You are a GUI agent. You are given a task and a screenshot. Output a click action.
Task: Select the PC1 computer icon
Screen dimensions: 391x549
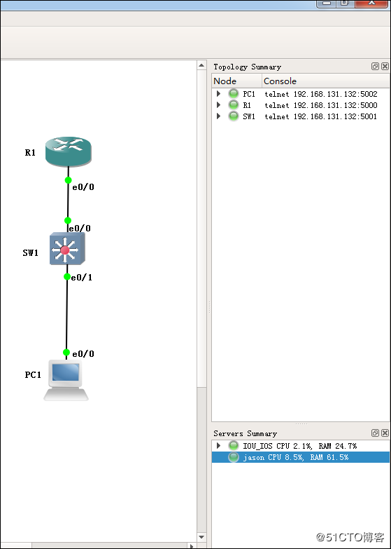[x=66, y=380]
